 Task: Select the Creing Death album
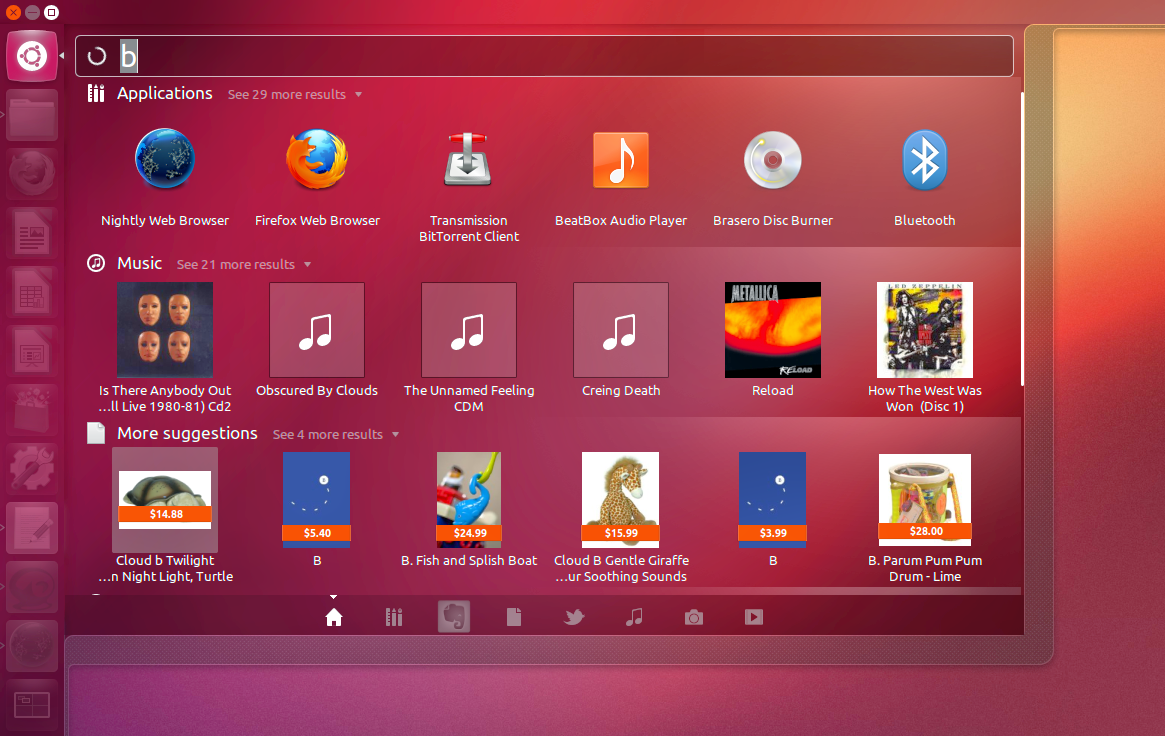(620, 330)
